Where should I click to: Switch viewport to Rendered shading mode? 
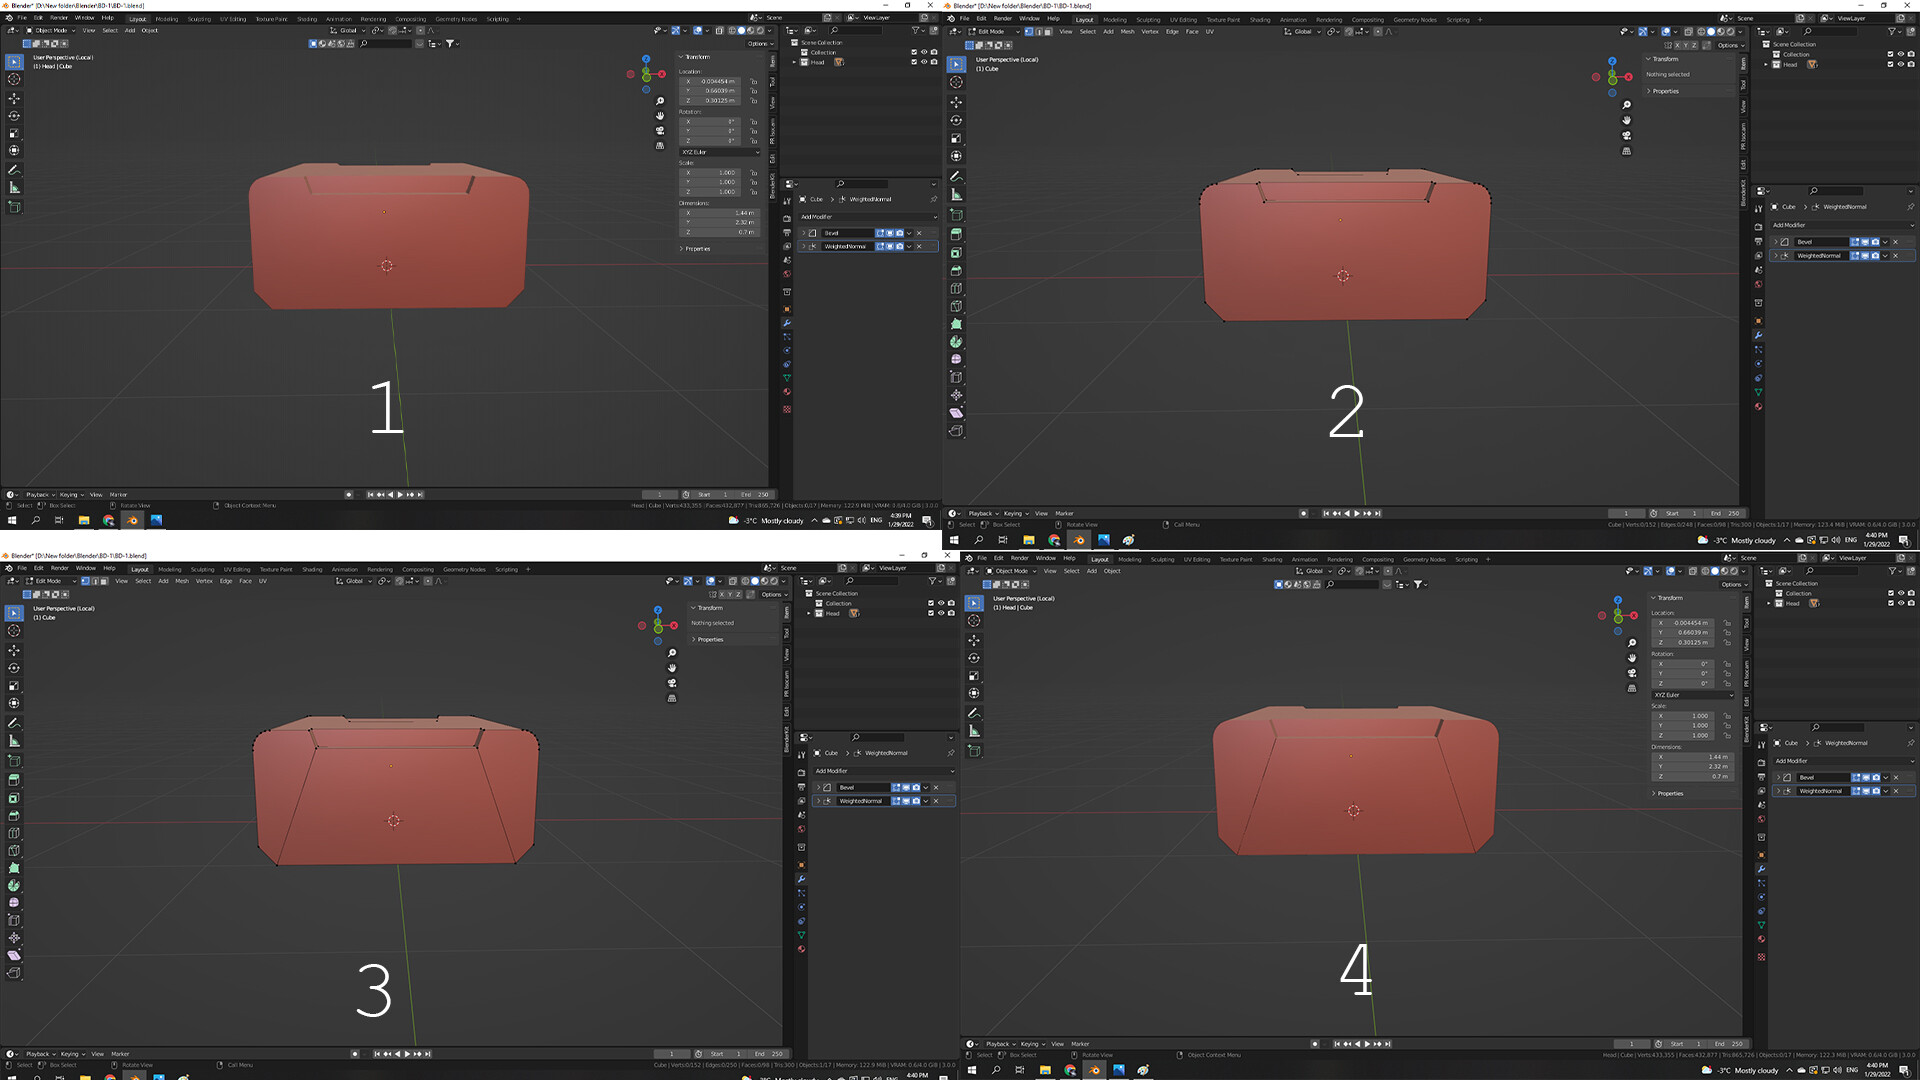click(x=760, y=30)
